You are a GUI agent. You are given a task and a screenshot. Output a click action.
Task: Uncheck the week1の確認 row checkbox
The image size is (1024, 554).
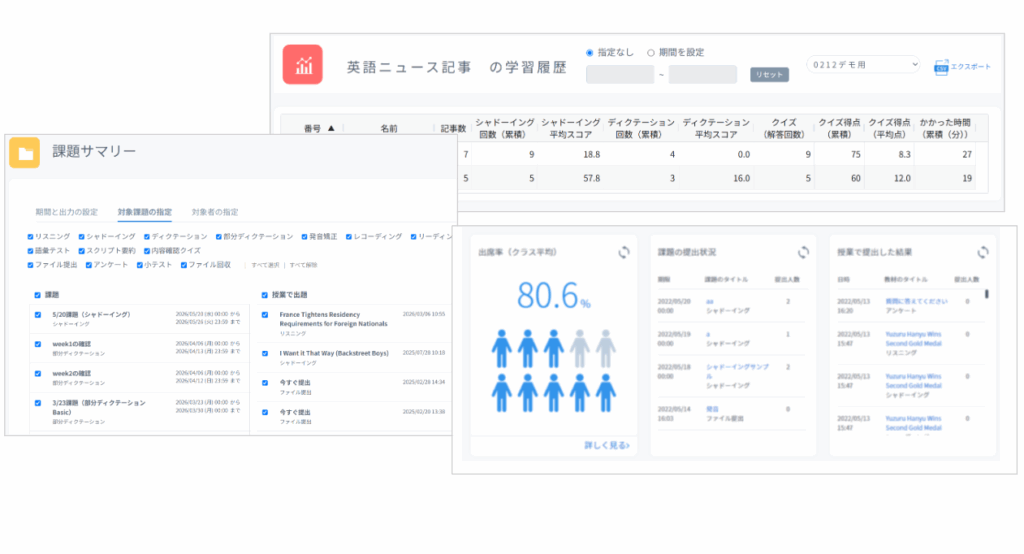tap(38, 344)
